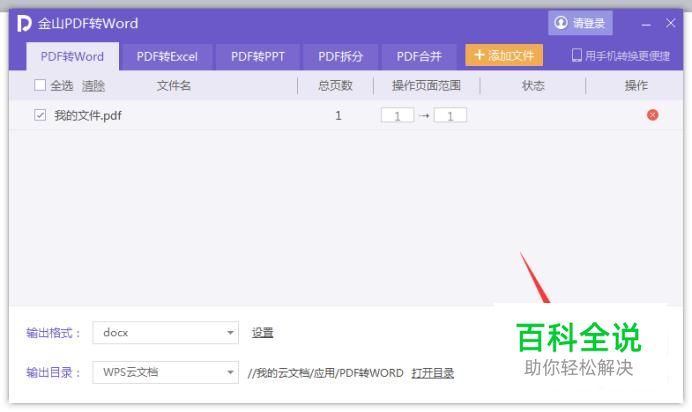Click the start page input for 我的文件.pdf
The image size is (692, 412).
(397, 116)
